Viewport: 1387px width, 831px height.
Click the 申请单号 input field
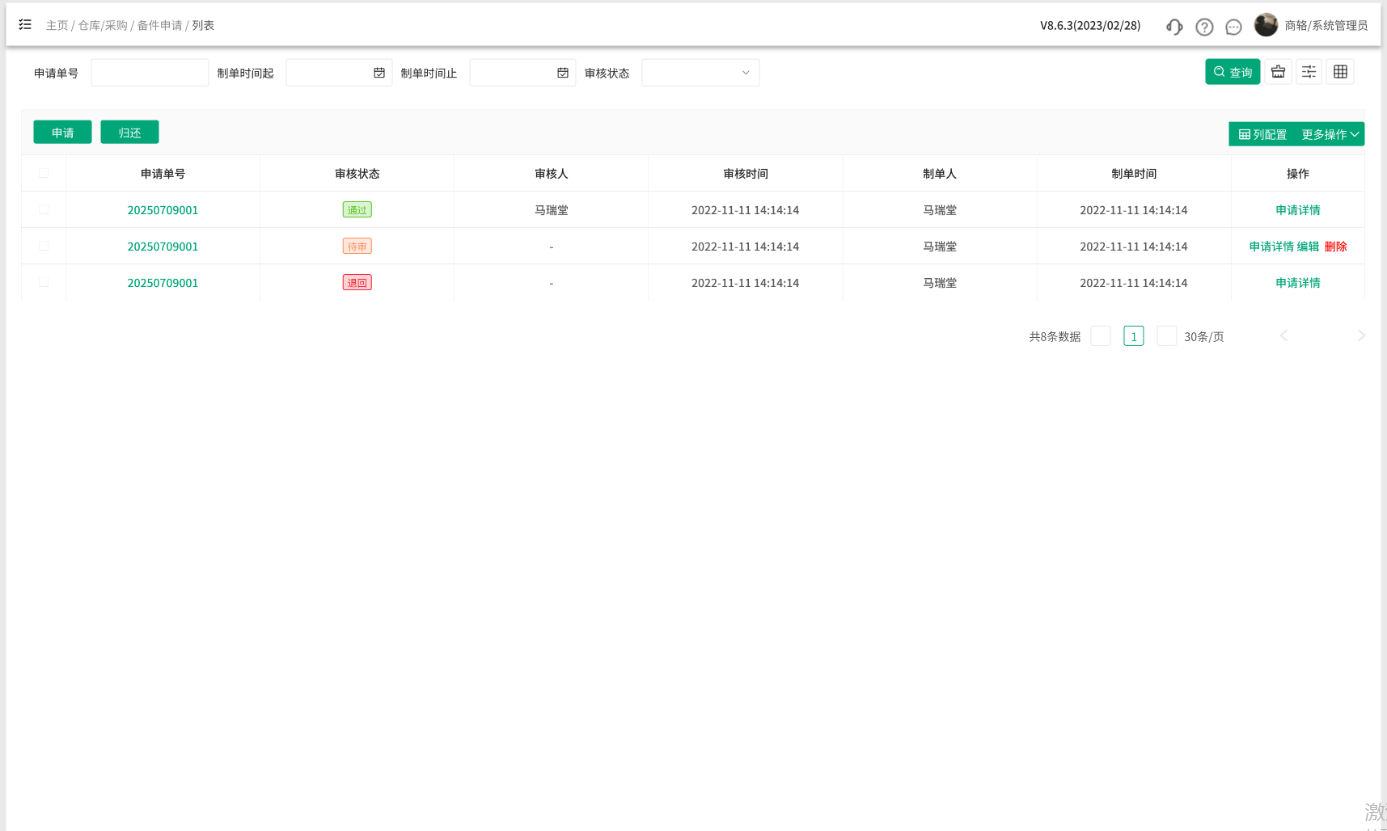point(150,73)
